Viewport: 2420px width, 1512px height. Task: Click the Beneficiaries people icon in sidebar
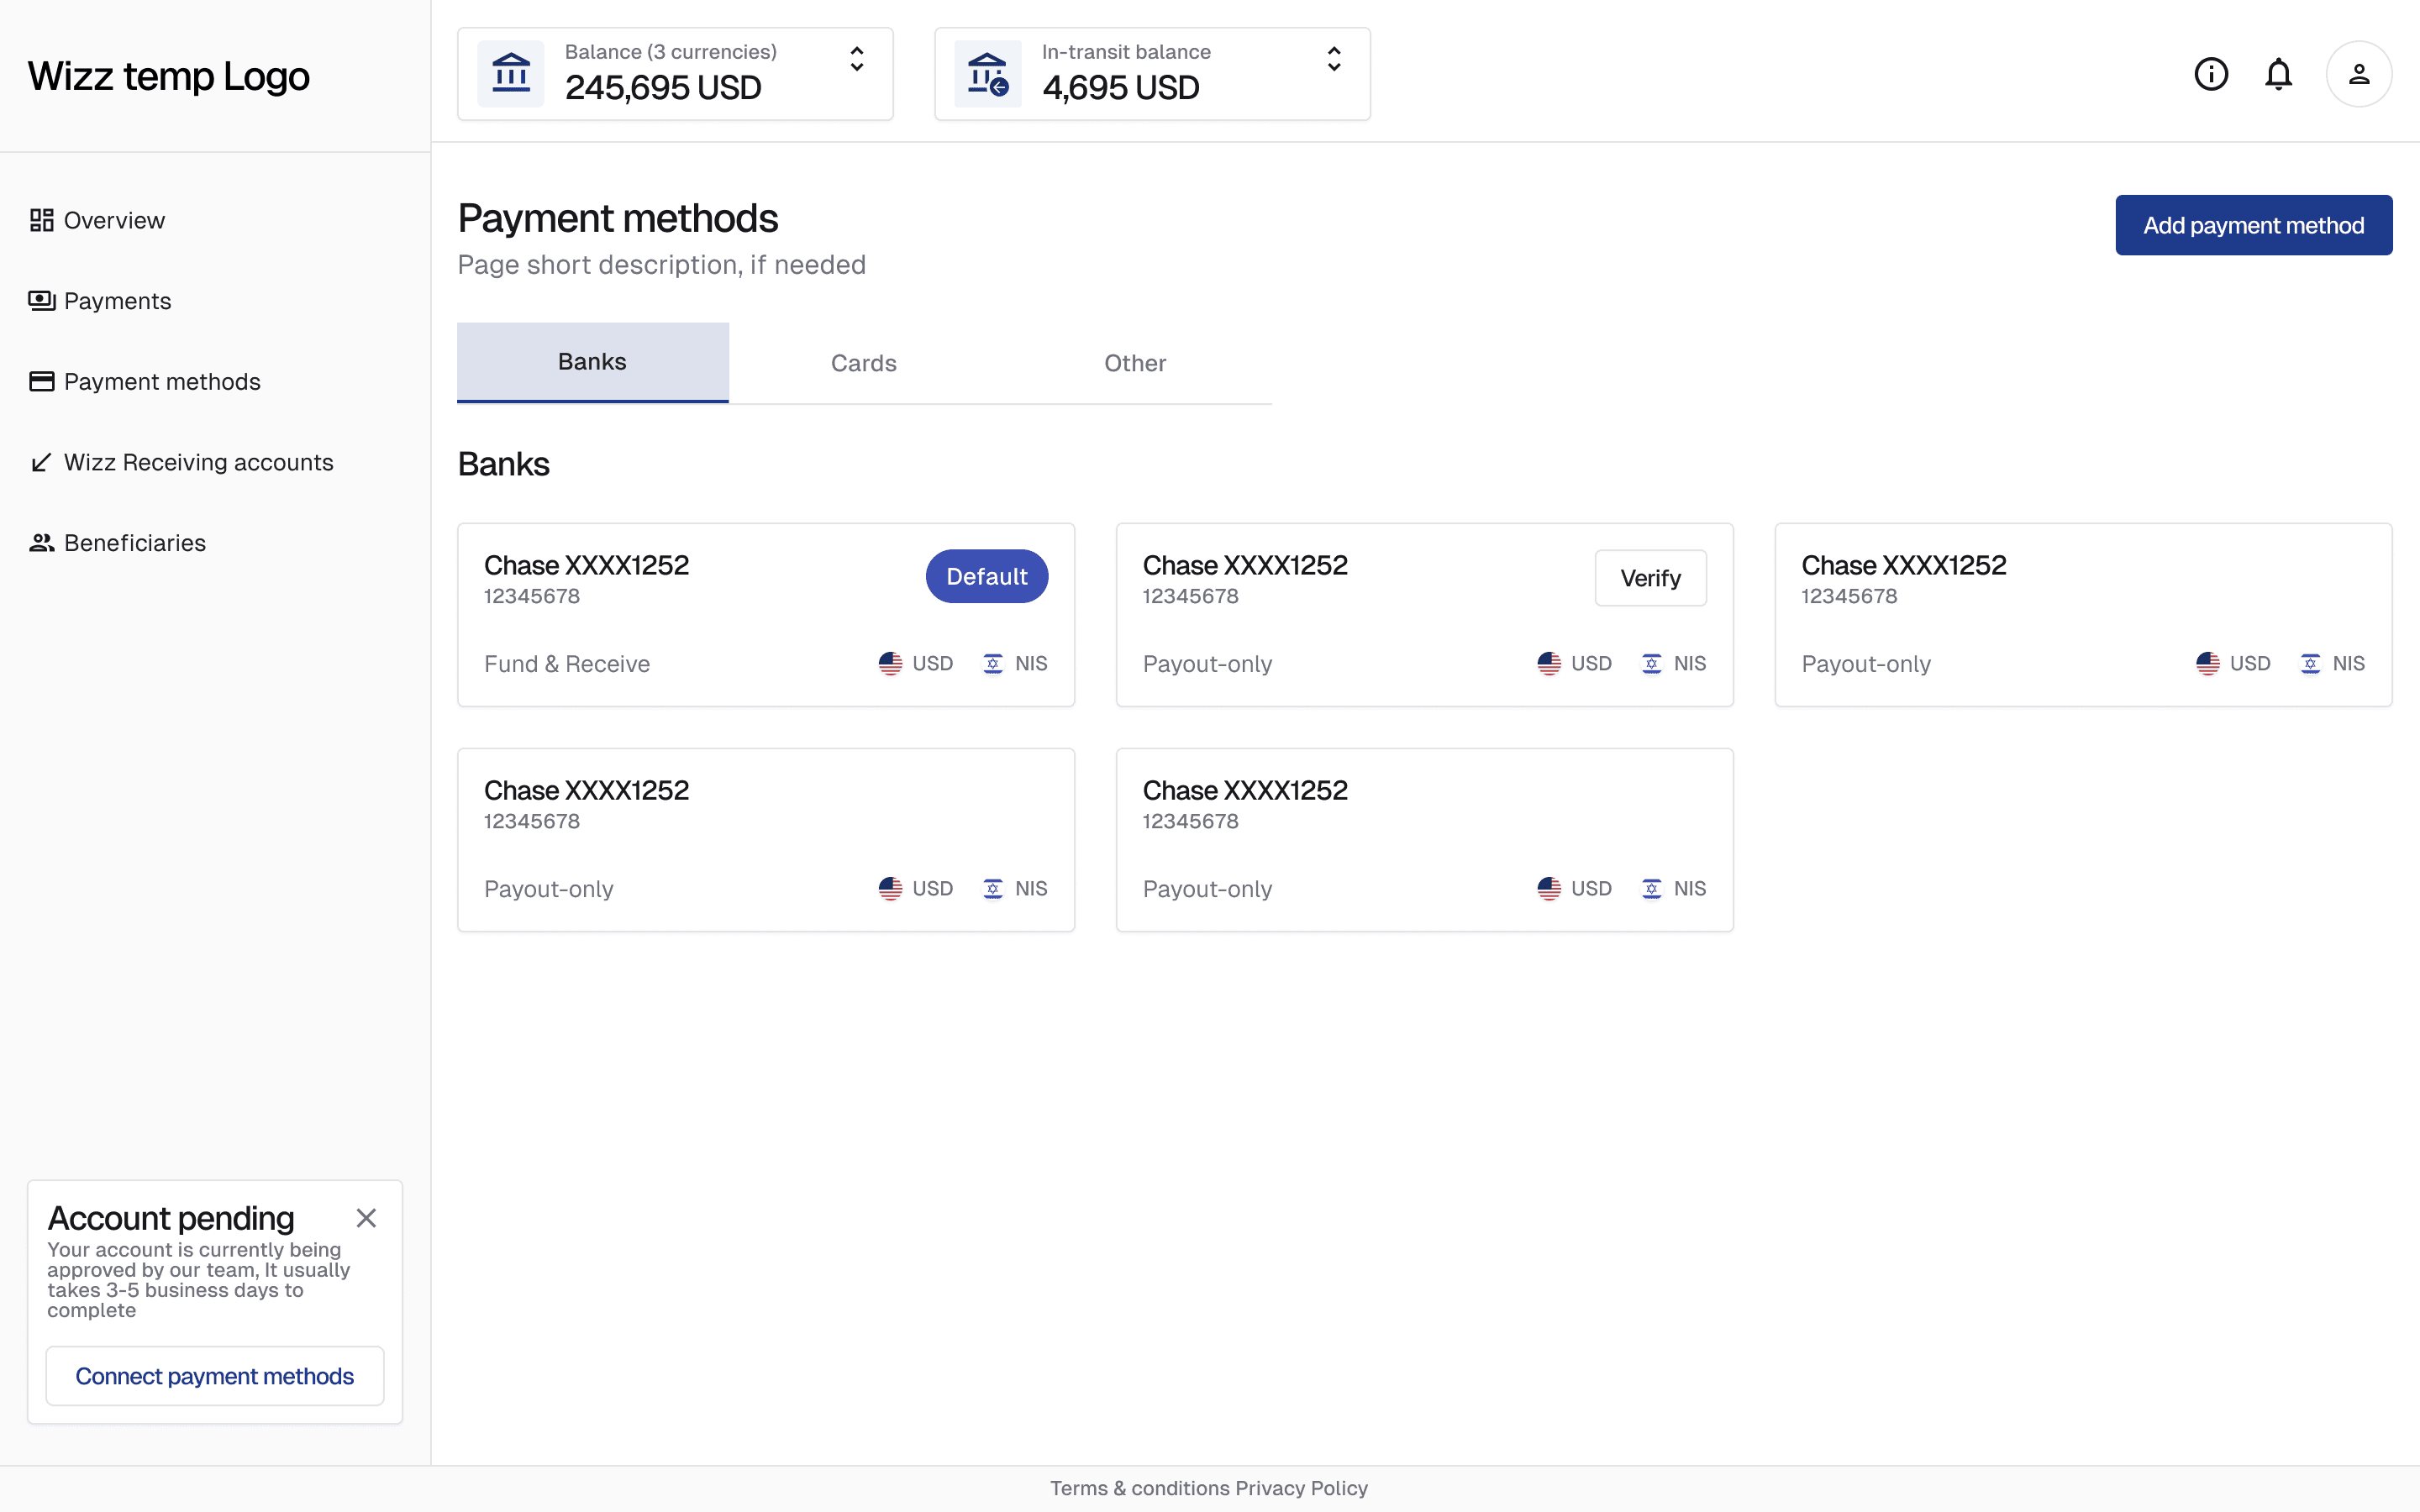pyautogui.click(x=41, y=543)
